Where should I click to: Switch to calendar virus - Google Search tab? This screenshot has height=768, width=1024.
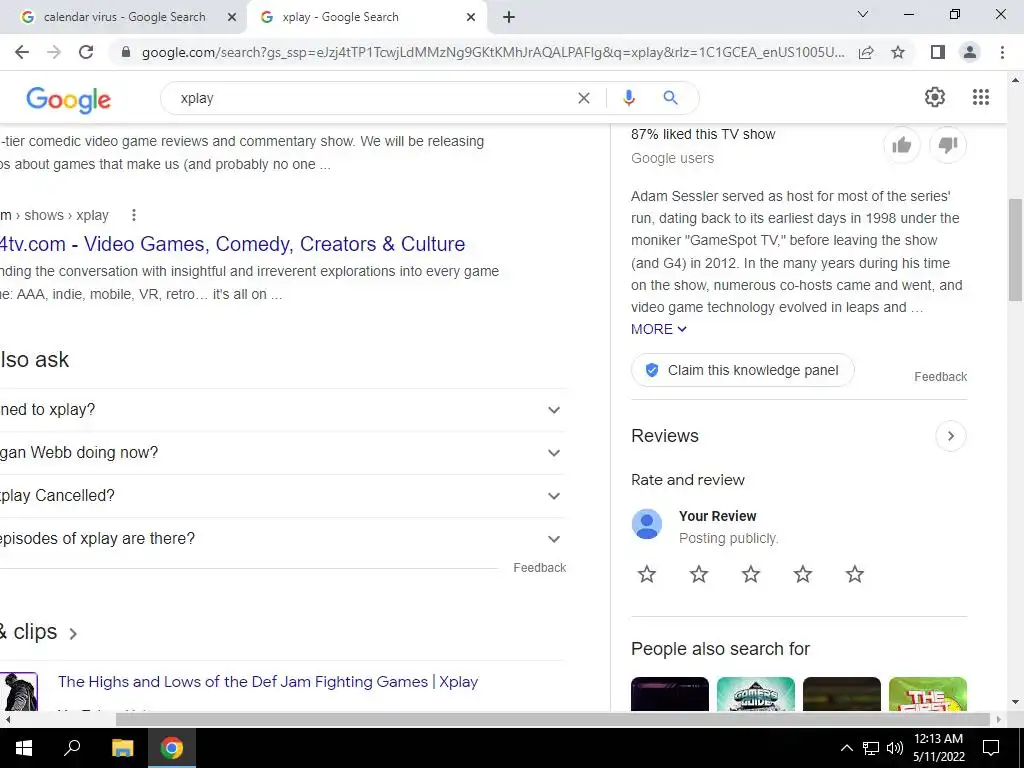click(x=124, y=17)
